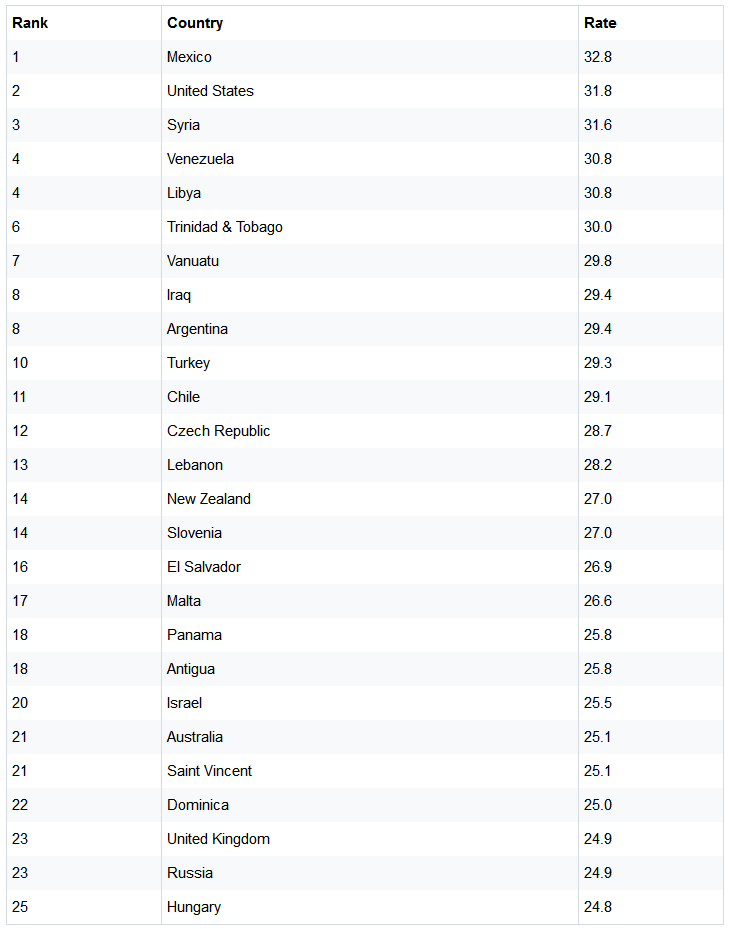
Task: Click the United States entry
Action: pos(210,91)
